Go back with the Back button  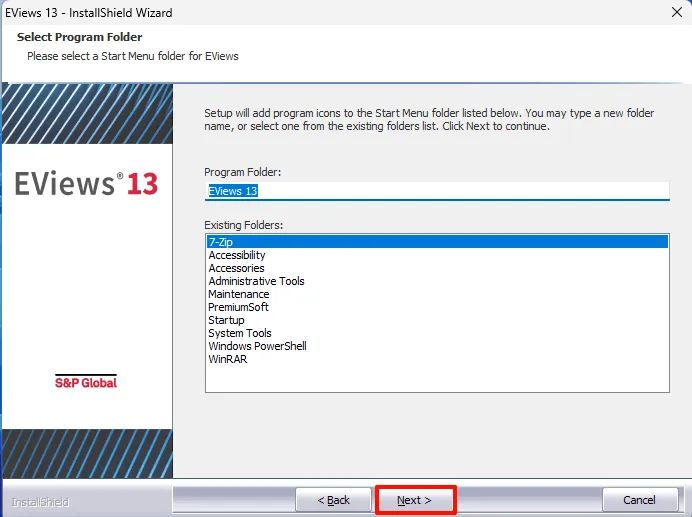334,500
